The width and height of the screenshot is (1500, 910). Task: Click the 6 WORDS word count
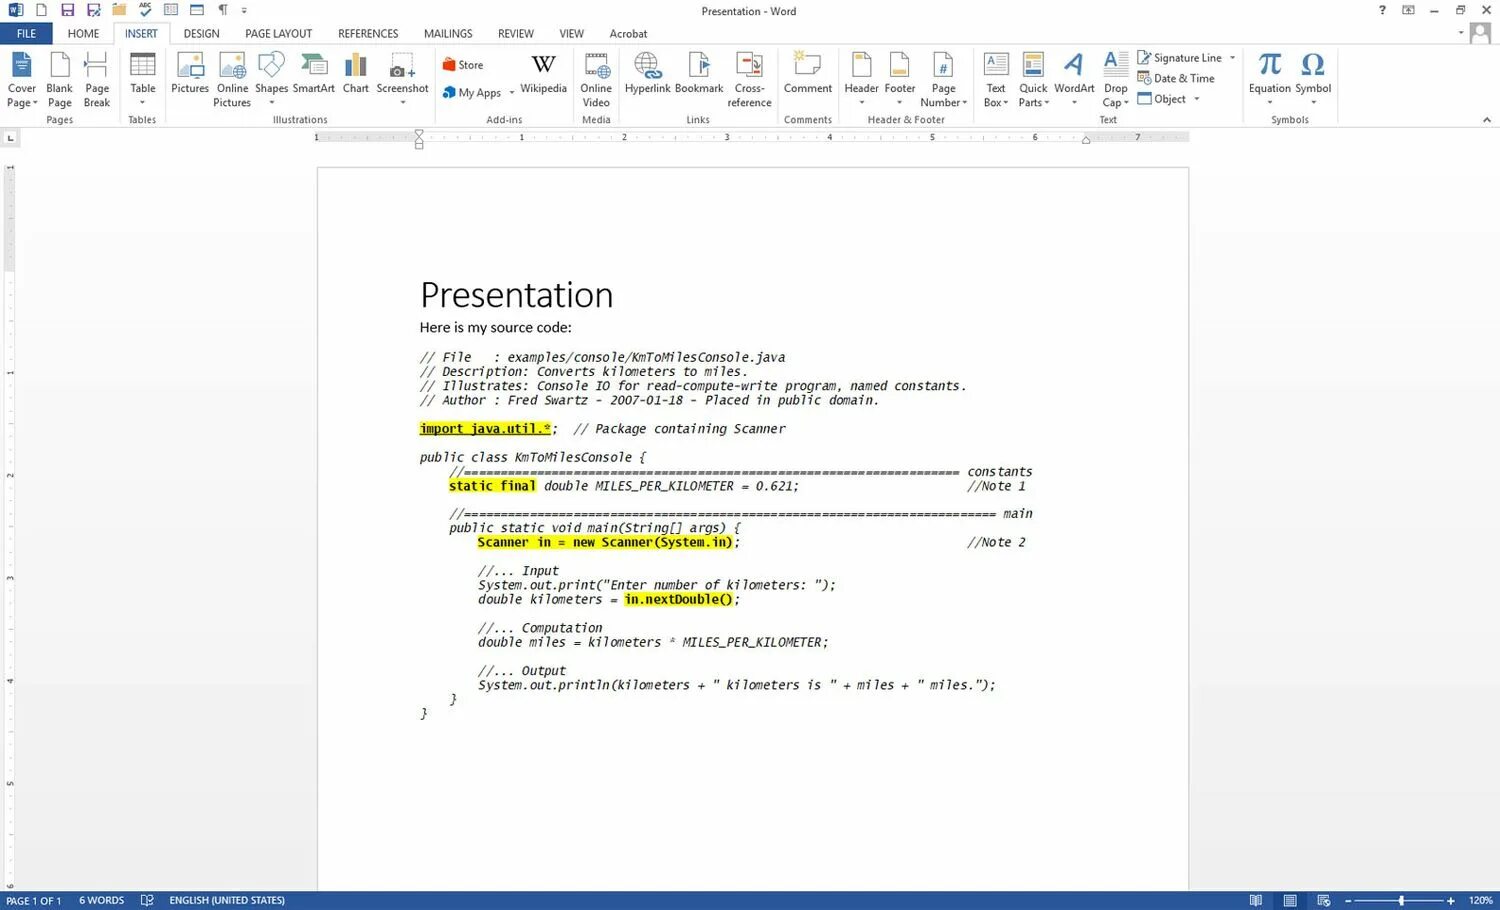click(102, 901)
